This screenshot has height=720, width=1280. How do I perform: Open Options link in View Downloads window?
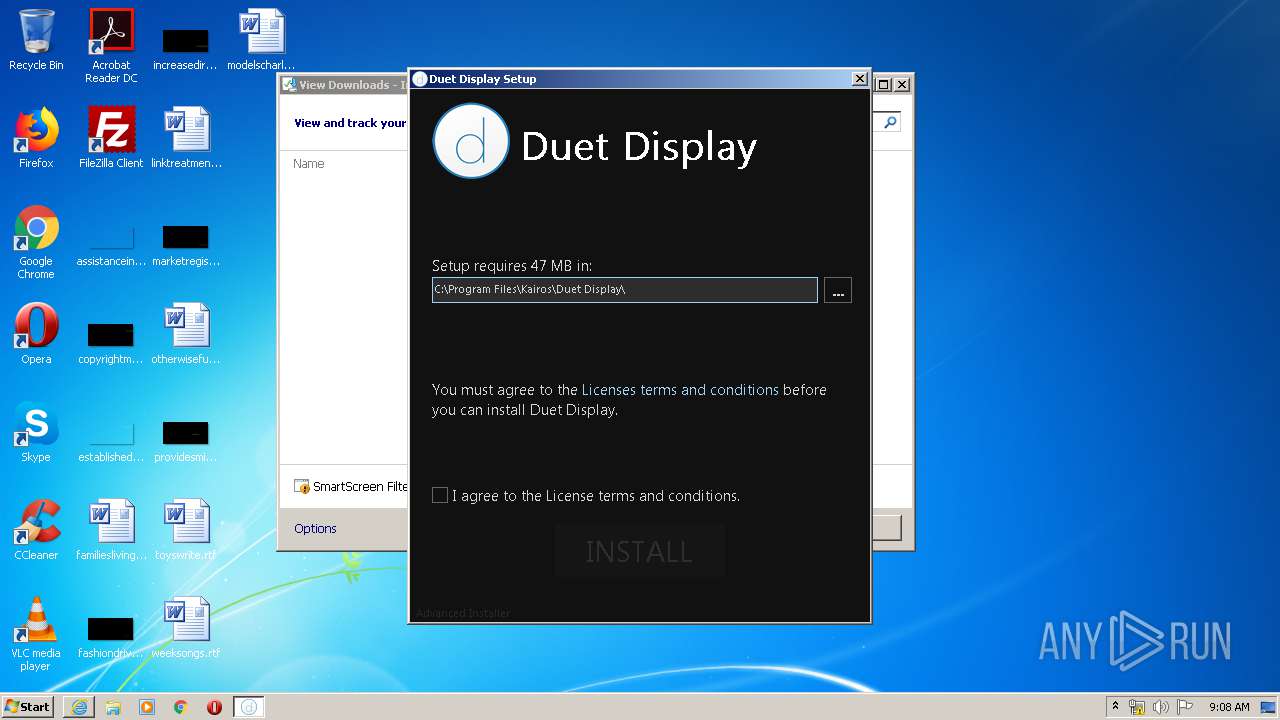click(315, 528)
